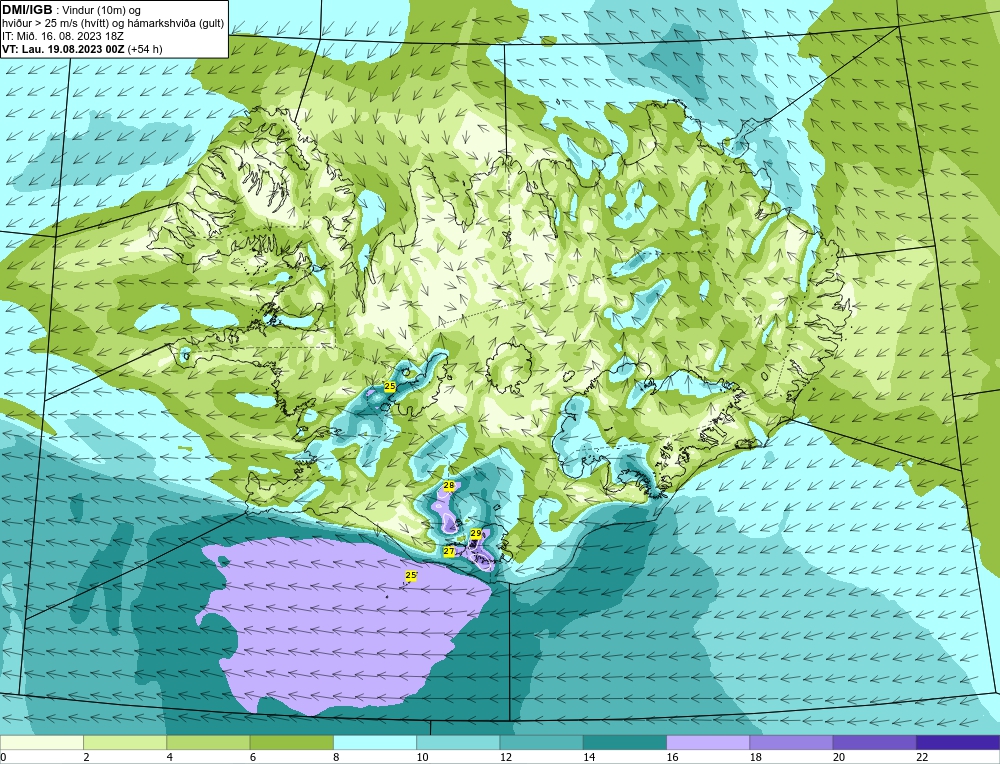Click legend scale number 0
This screenshot has width=1000, height=764.
pos(3,758)
